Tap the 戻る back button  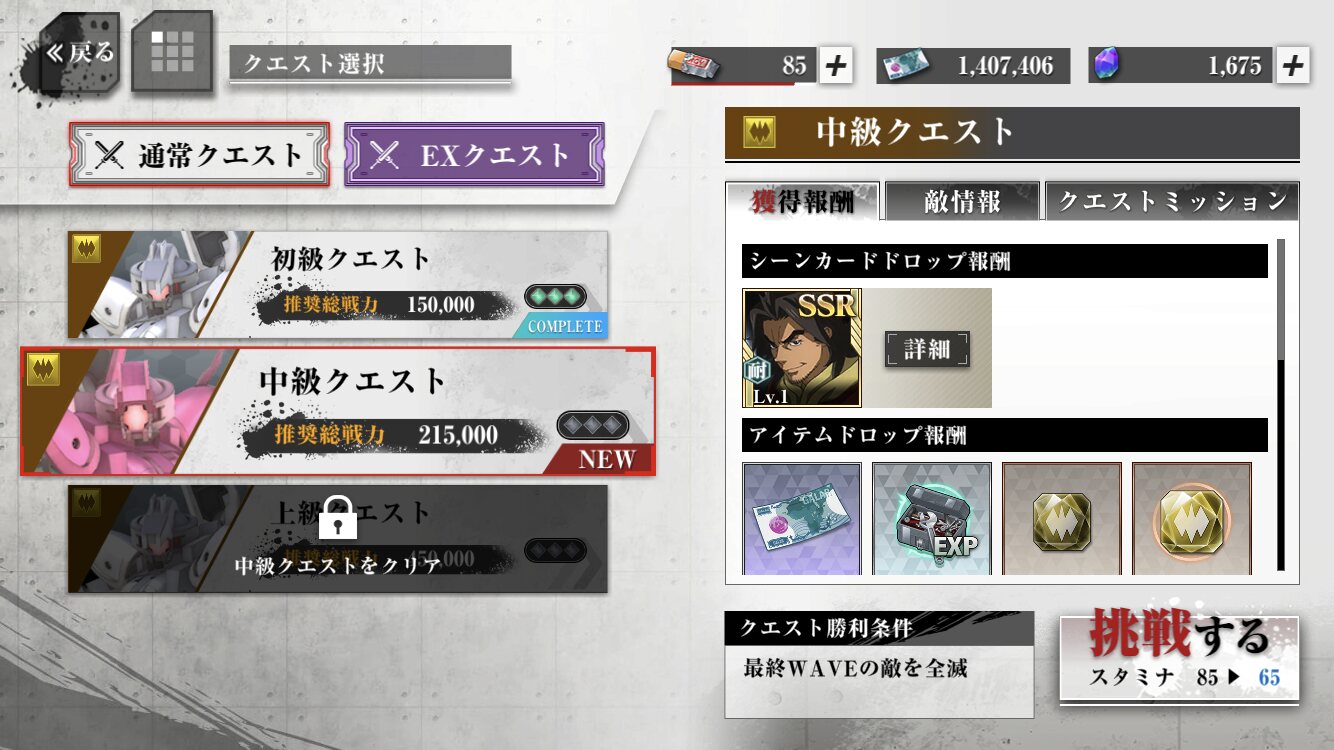tap(79, 52)
